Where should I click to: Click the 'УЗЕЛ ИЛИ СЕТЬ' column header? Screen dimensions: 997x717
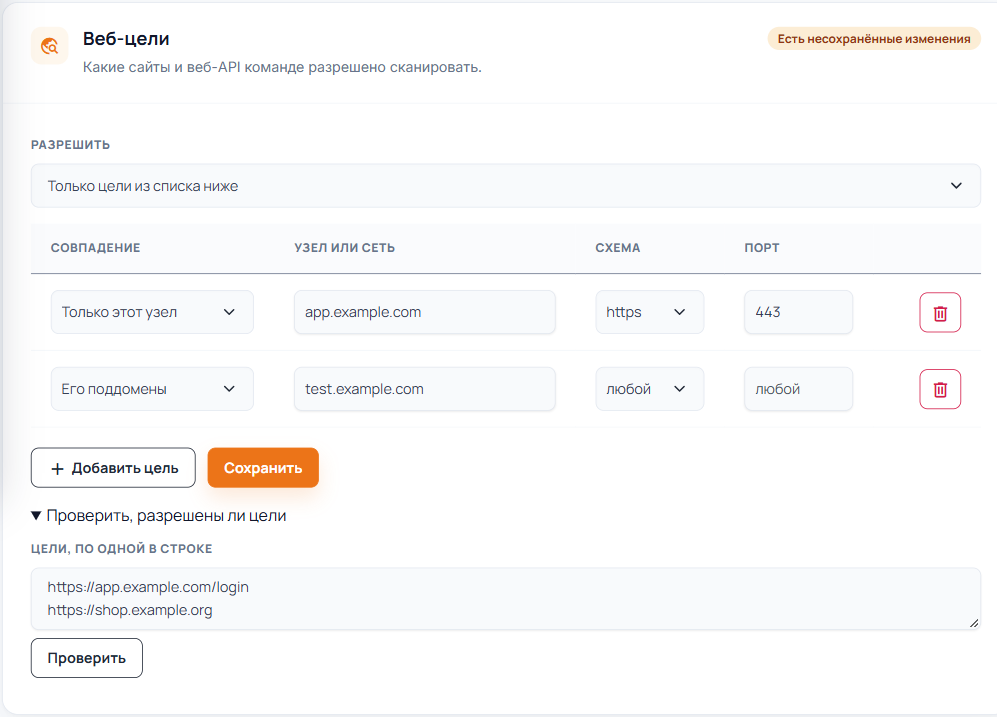pyautogui.click(x=345, y=248)
